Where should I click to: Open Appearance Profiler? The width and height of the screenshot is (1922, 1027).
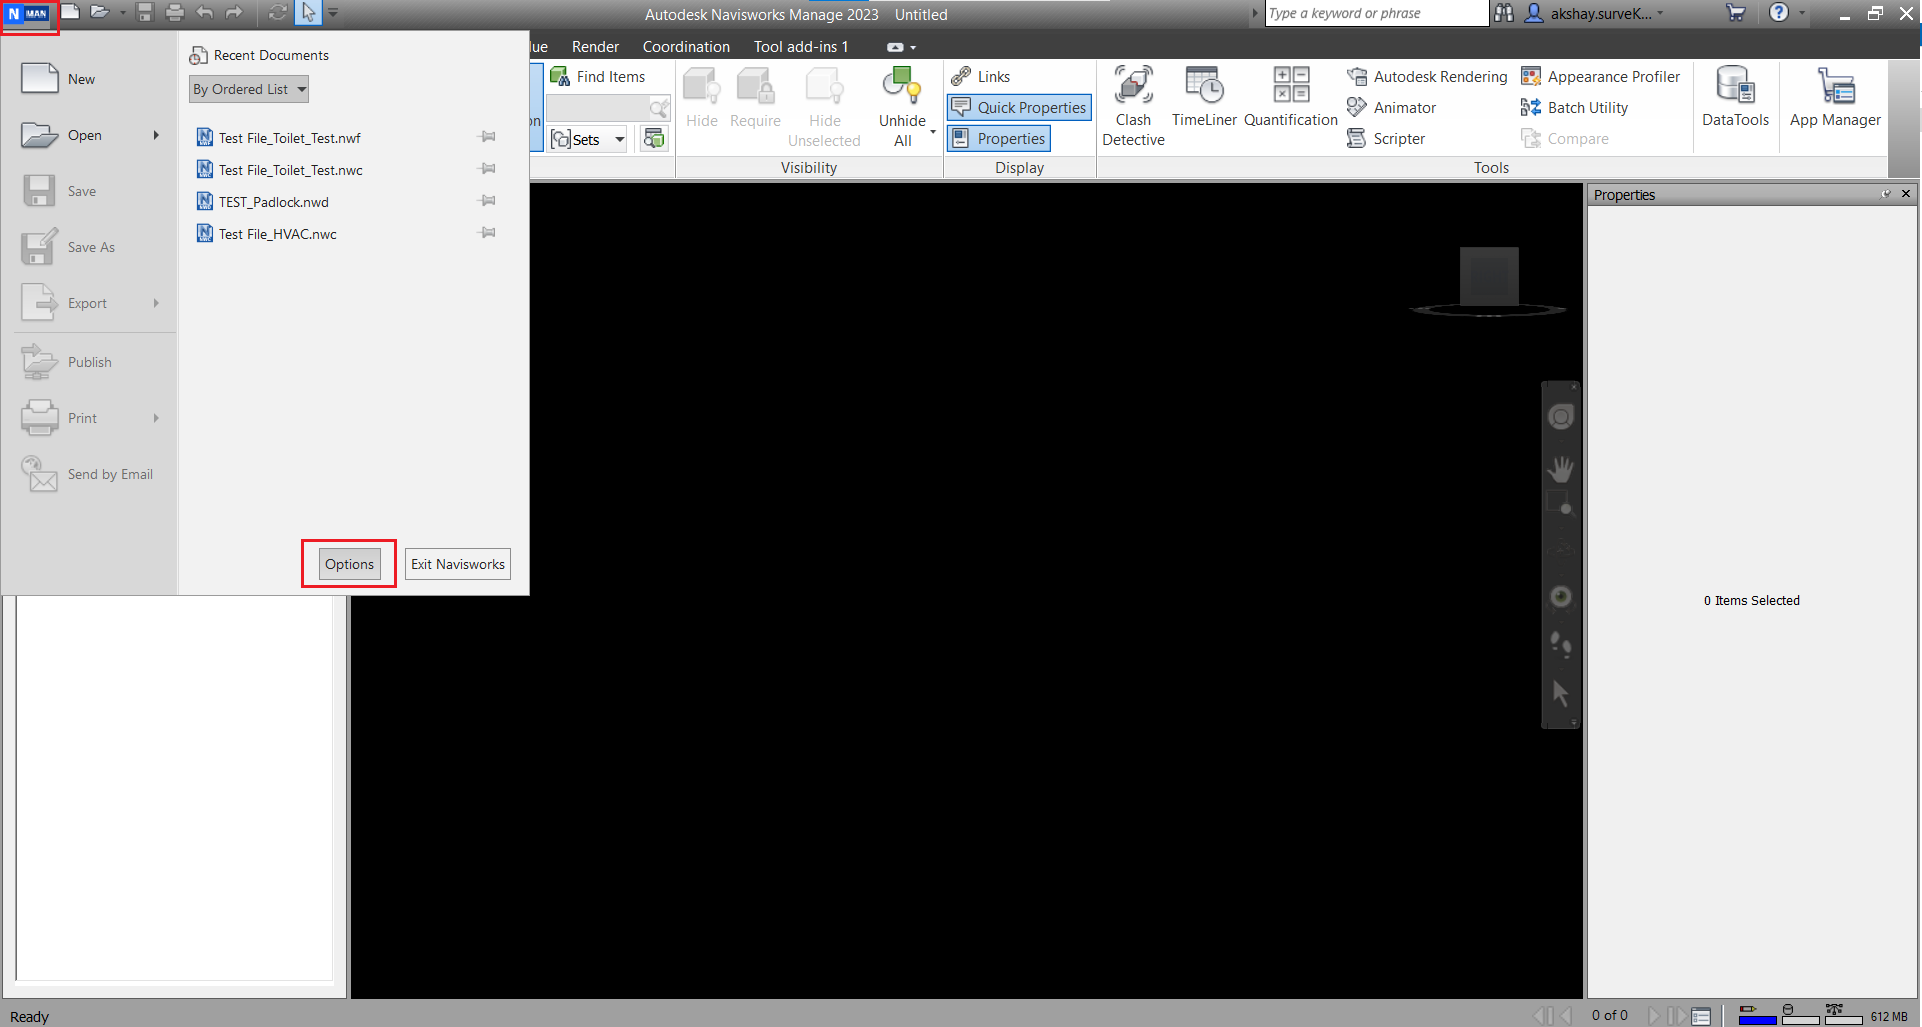point(1600,77)
